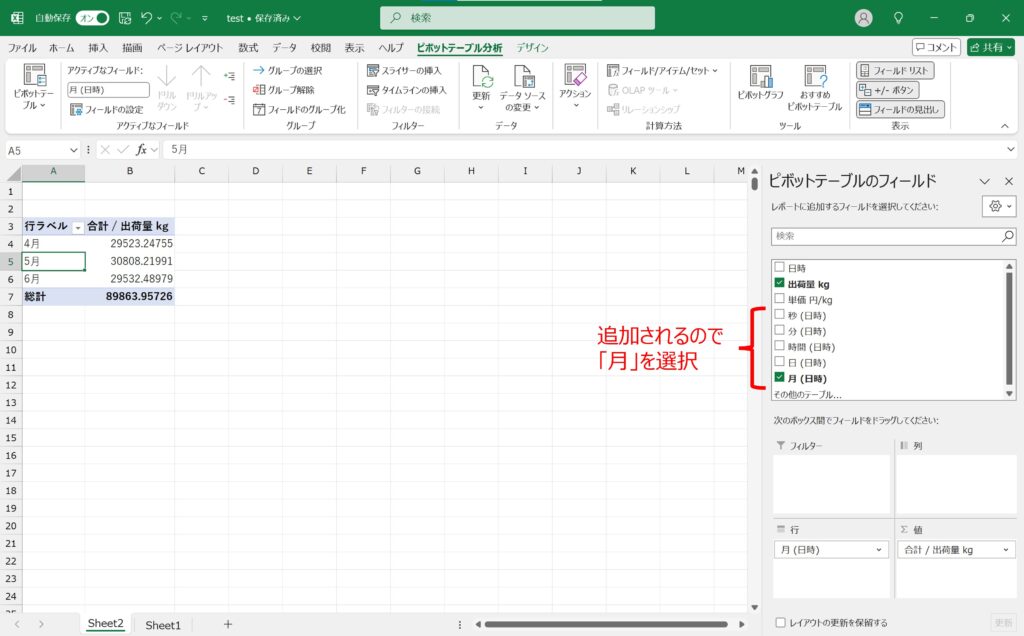Switch to the デザイン ribbon tab

click(532, 47)
